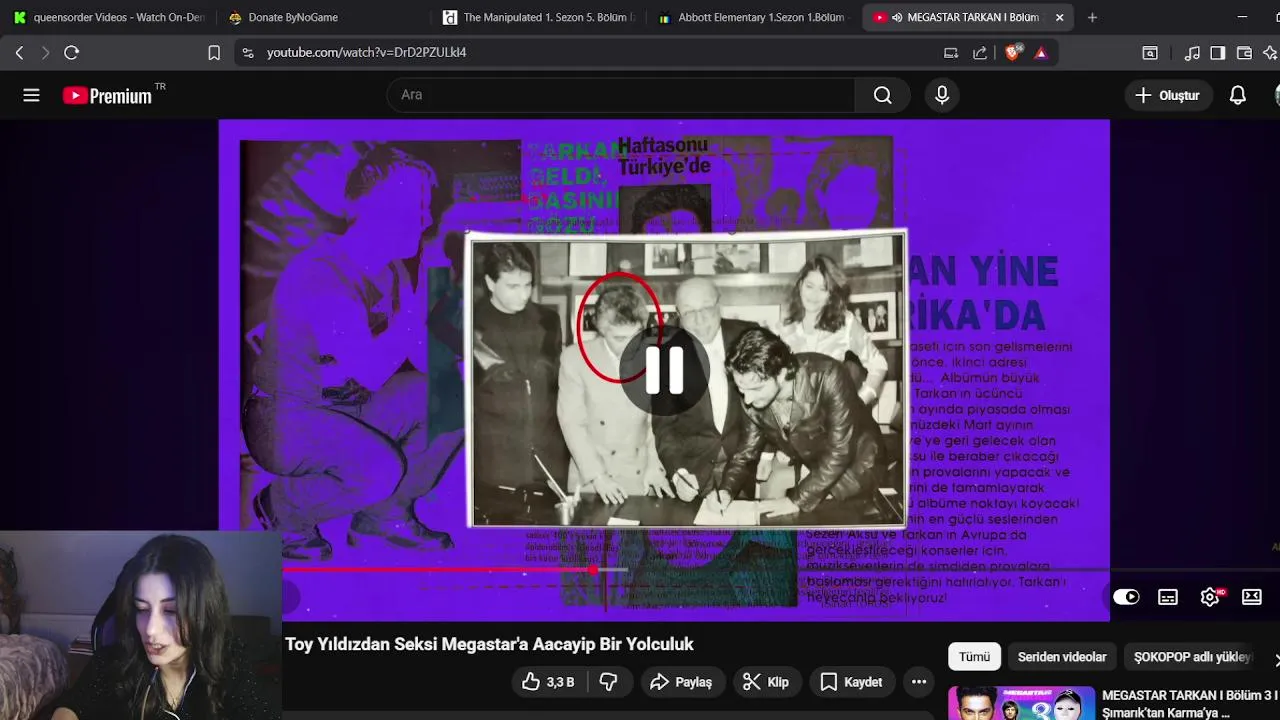Open picture-in-picture / install icon in address bar
Viewport: 1280px width, 720px height.
[x=951, y=53]
